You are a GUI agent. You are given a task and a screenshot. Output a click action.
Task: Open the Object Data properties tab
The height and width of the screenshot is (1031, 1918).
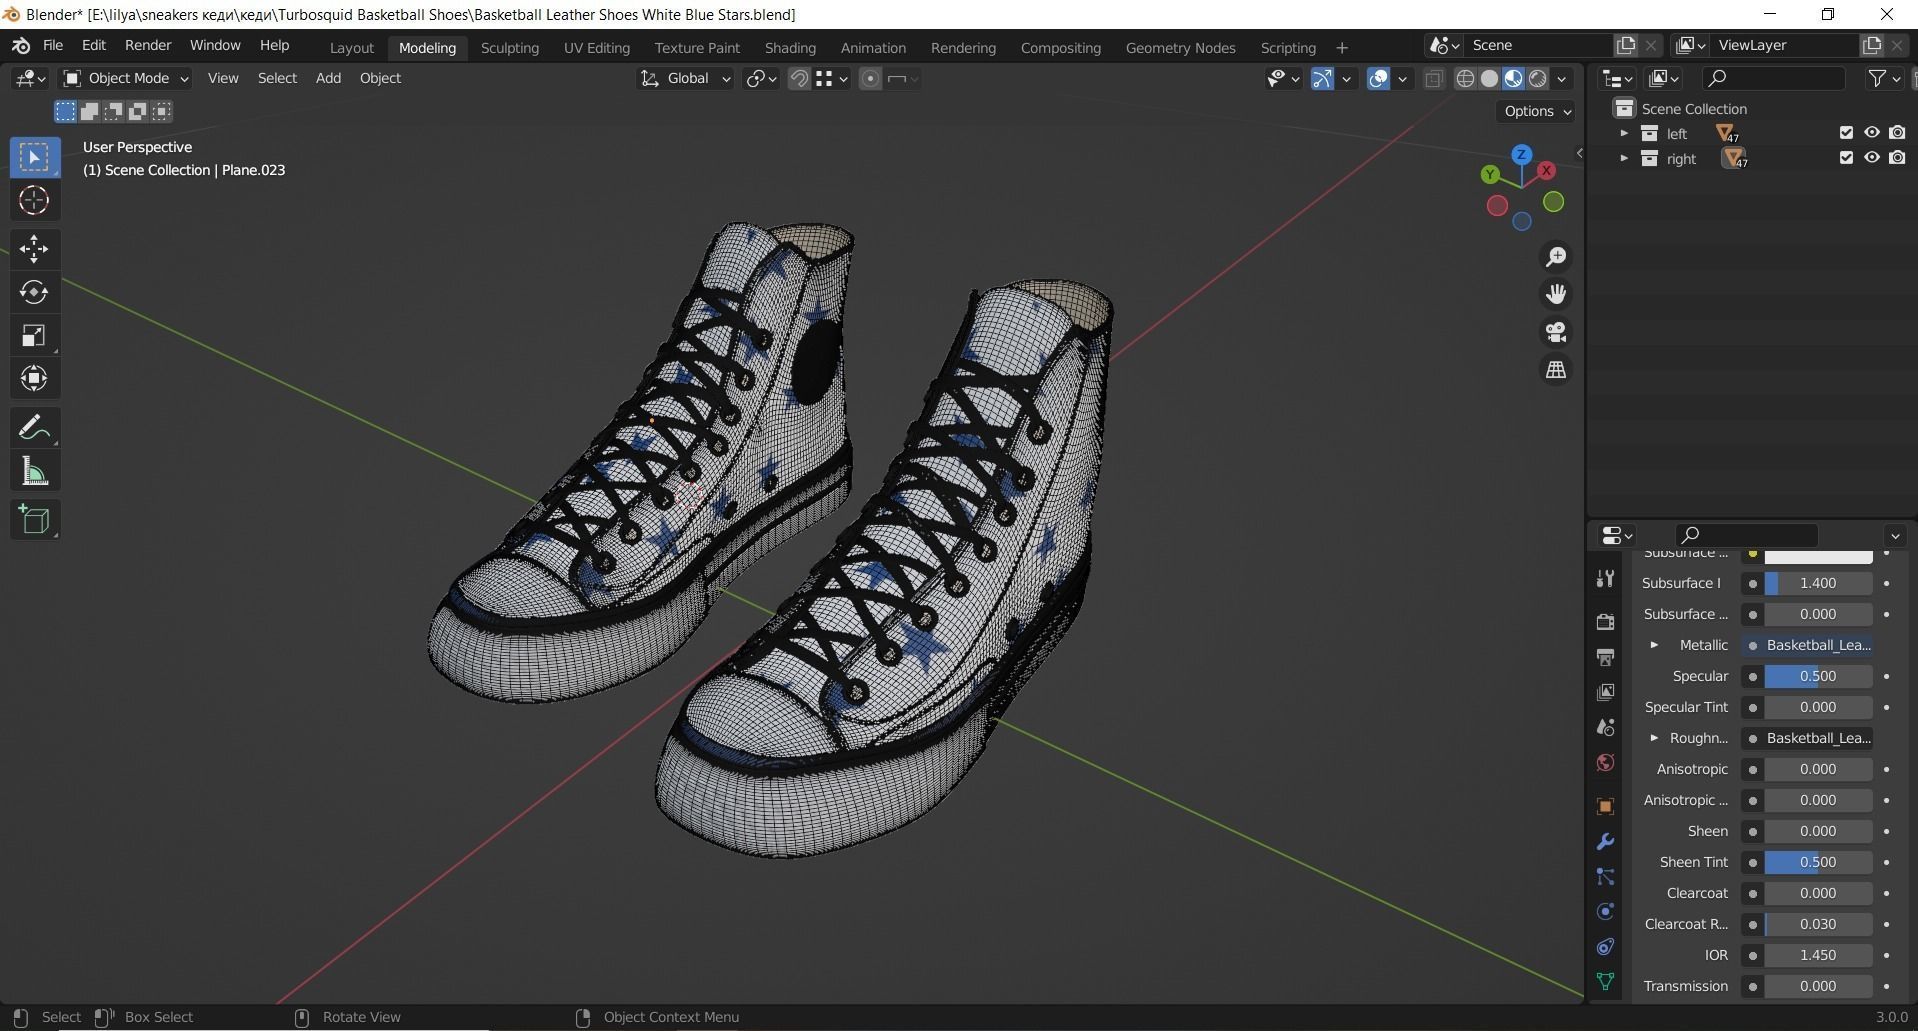[x=1606, y=982]
